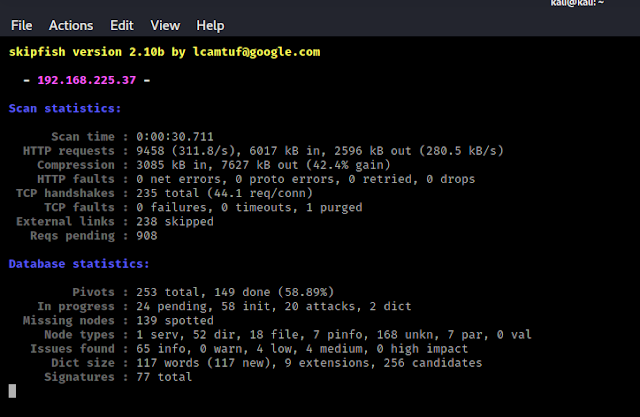
Task: Click TCP handshakes value 235 total
Action: 167,193
